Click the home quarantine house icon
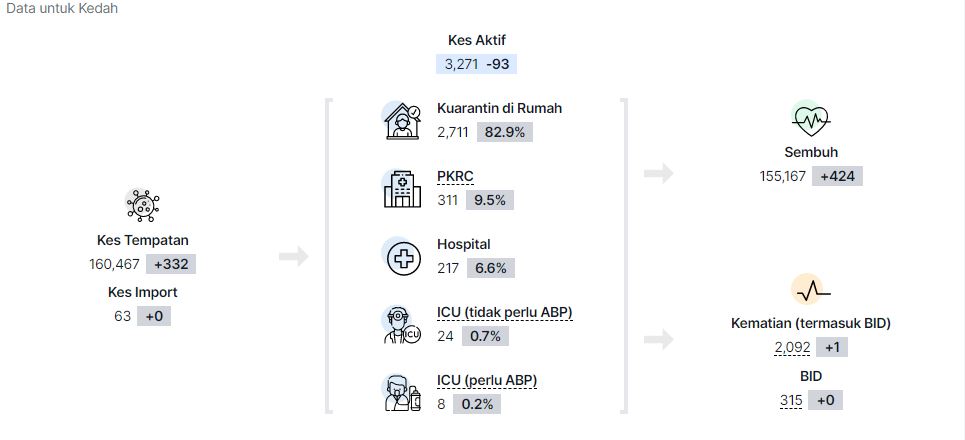 (x=402, y=121)
